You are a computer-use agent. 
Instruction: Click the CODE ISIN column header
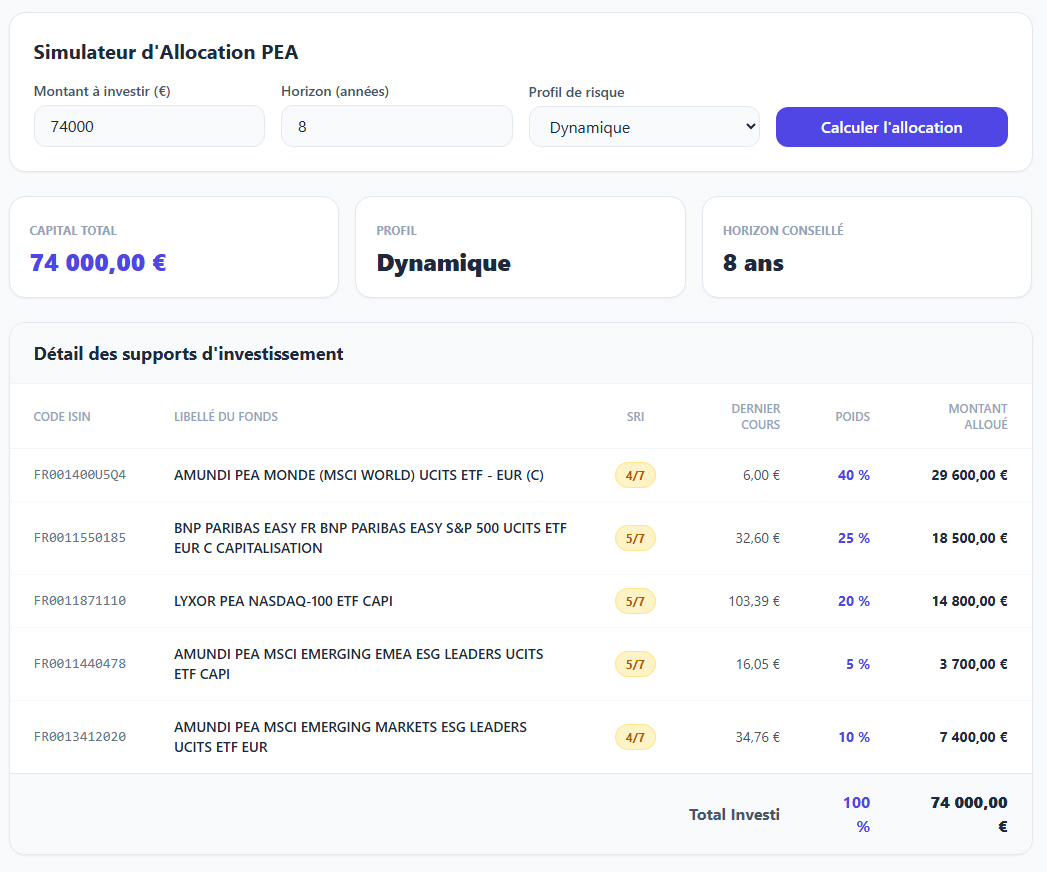point(62,417)
